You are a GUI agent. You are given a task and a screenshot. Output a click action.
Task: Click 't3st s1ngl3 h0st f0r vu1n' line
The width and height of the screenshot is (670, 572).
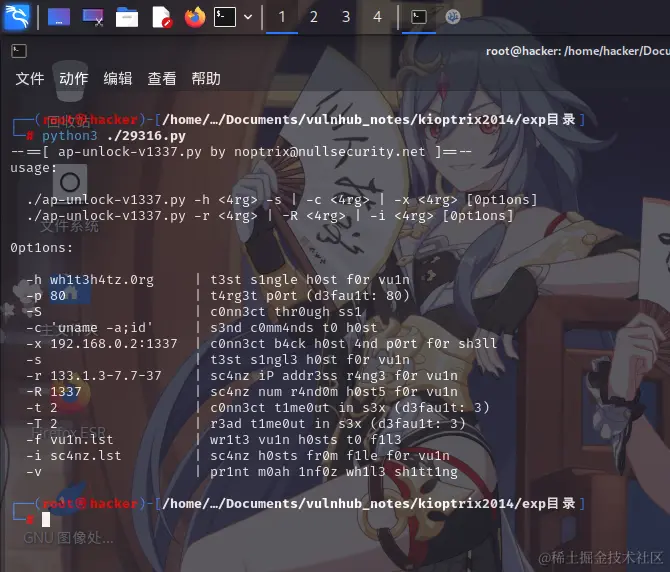pos(309,360)
